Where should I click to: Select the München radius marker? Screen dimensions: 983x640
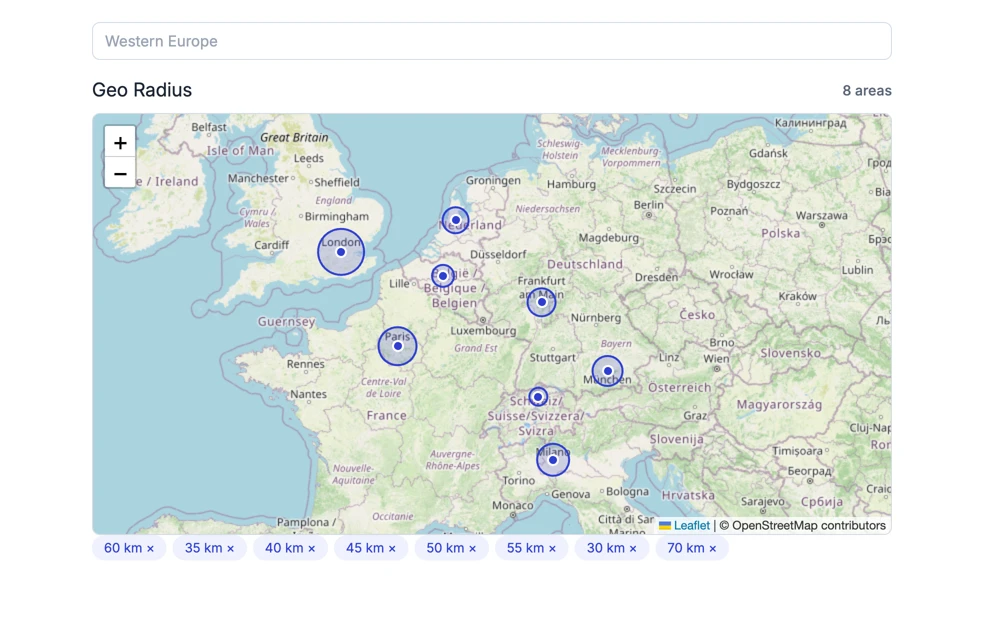point(607,370)
